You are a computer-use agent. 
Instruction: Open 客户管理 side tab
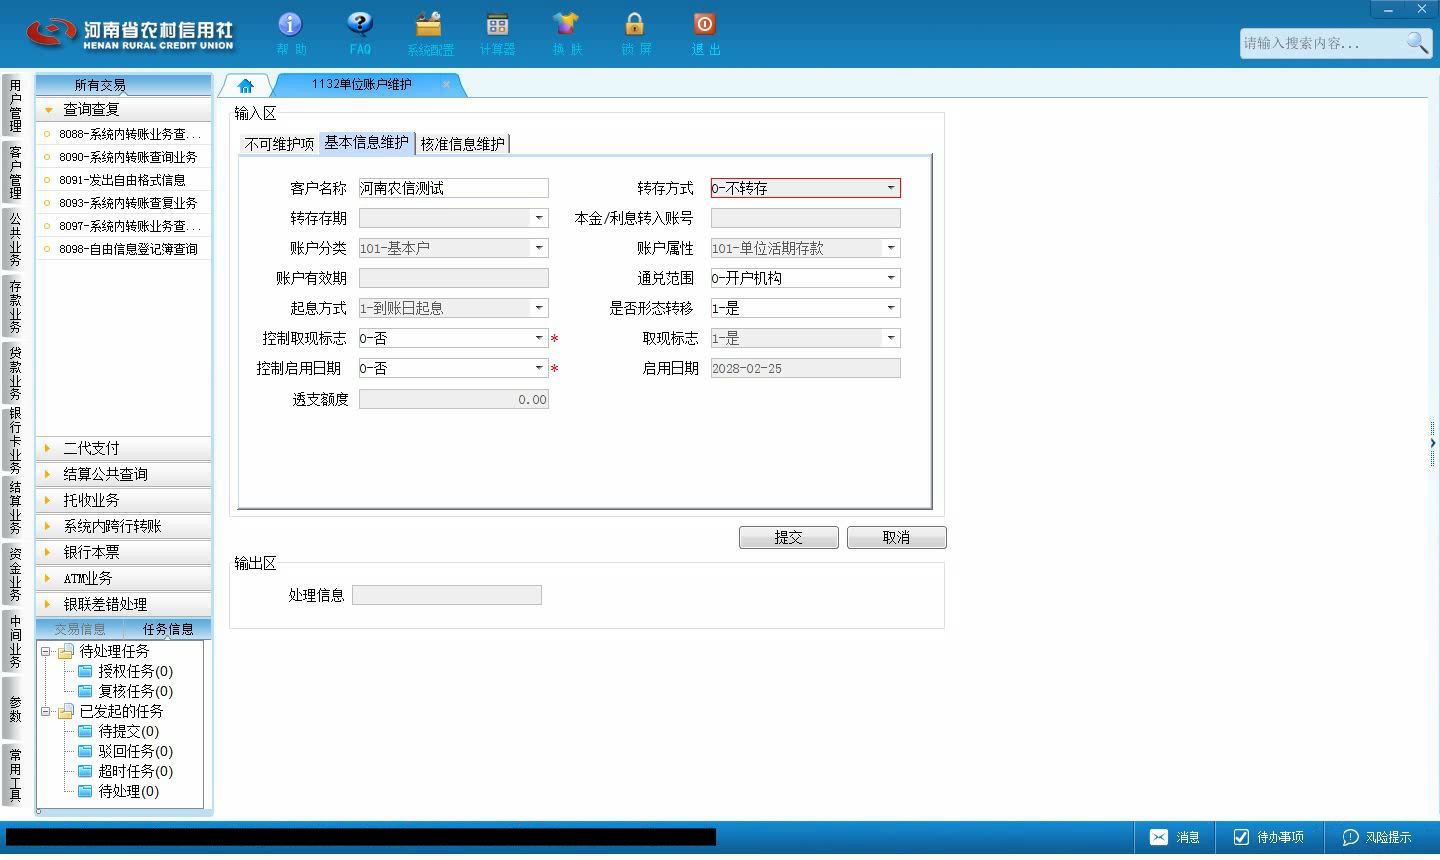[14, 172]
